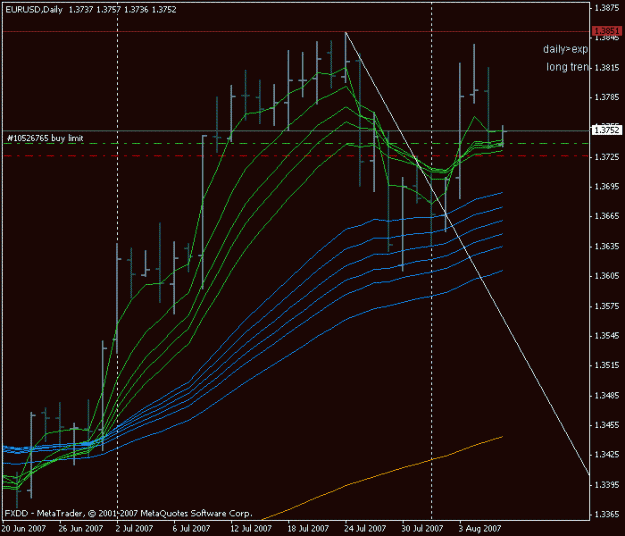
Task: Click the 1.3665 price axis value
Action: coord(607,216)
